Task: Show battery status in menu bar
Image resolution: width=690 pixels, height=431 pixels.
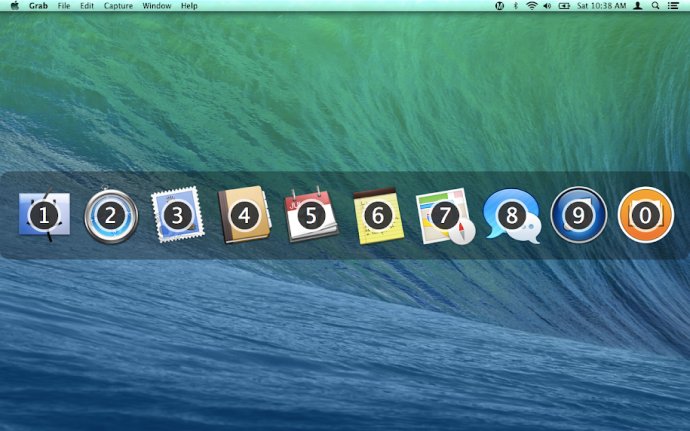Action: pos(564,6)
